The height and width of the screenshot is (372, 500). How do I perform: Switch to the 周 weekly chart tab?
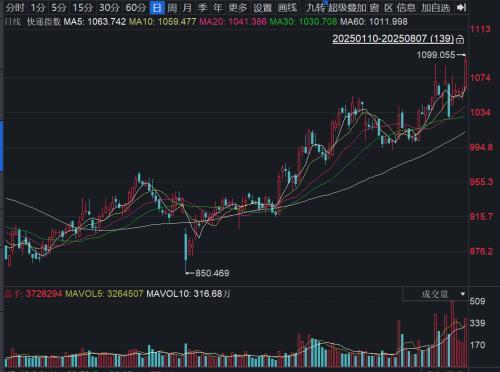tap(172, 7)
